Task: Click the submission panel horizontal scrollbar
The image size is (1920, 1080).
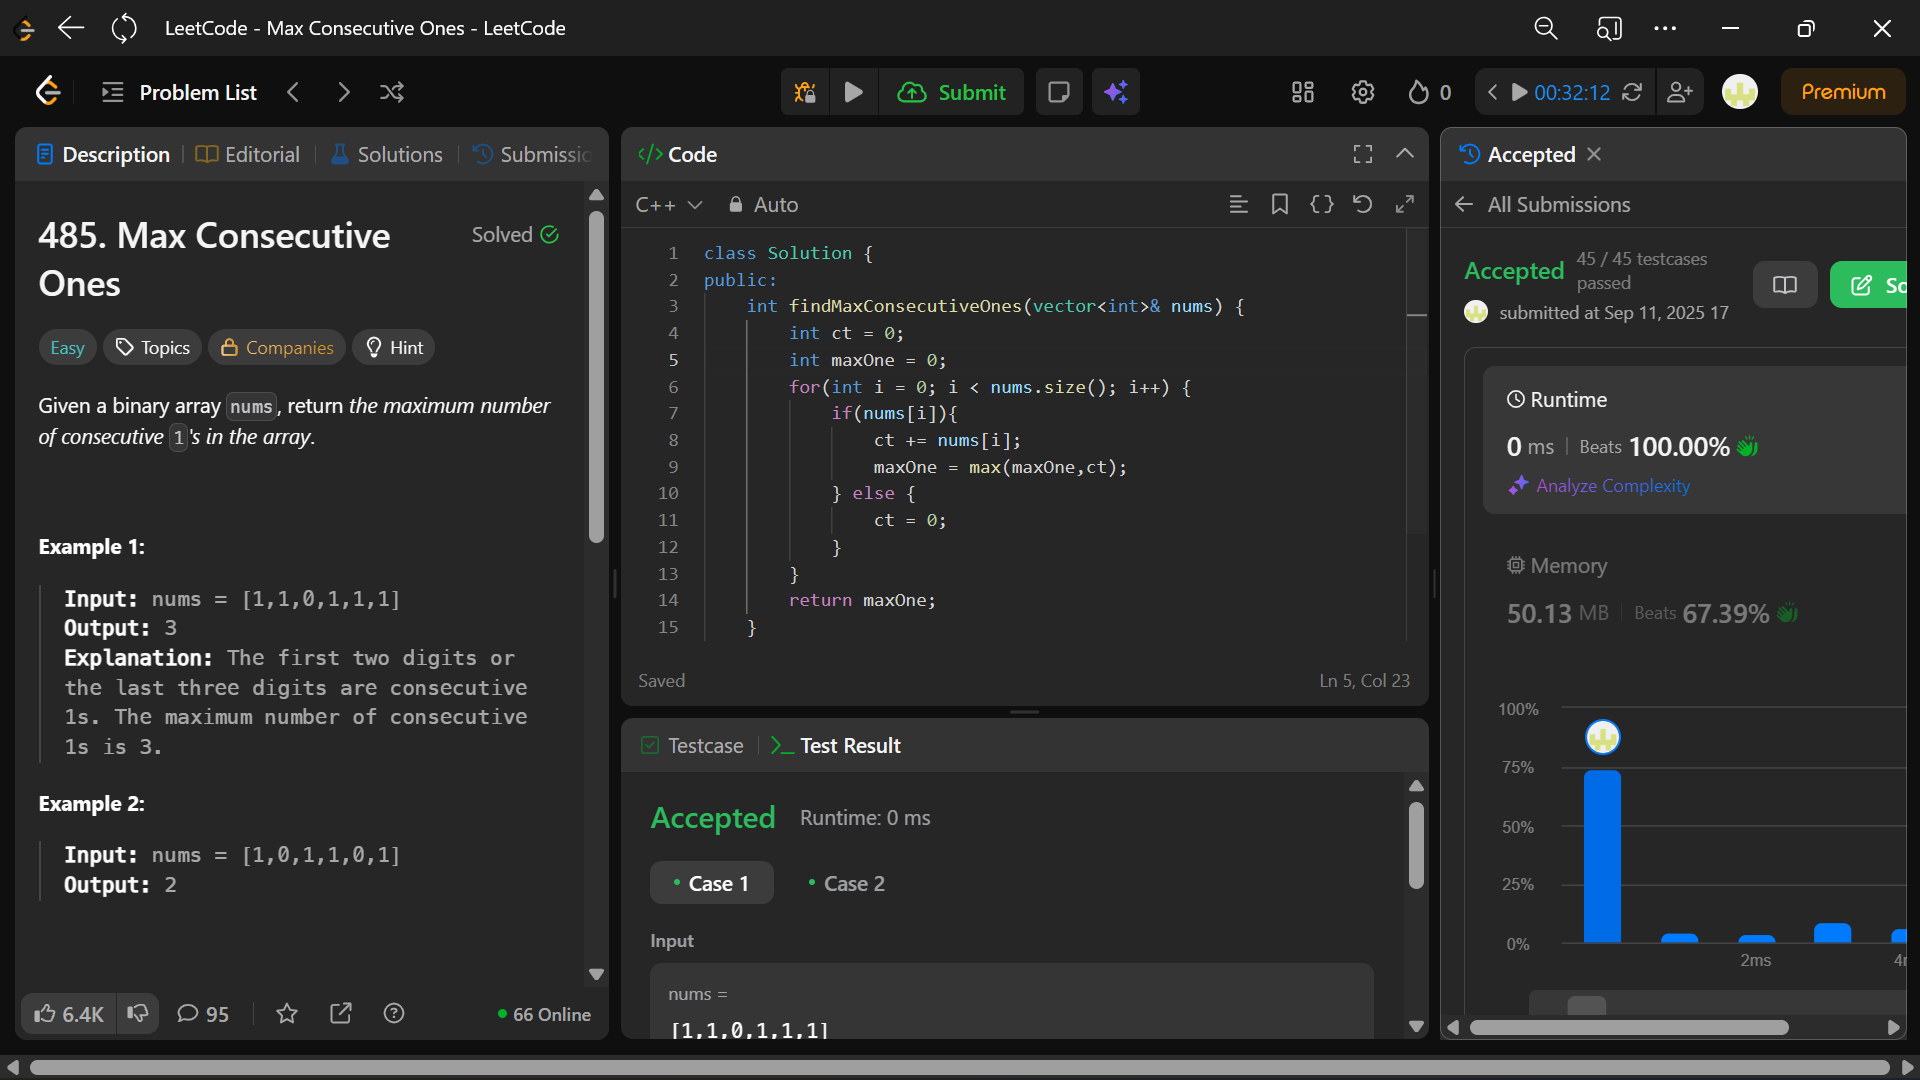Action: [1628, 1027]
